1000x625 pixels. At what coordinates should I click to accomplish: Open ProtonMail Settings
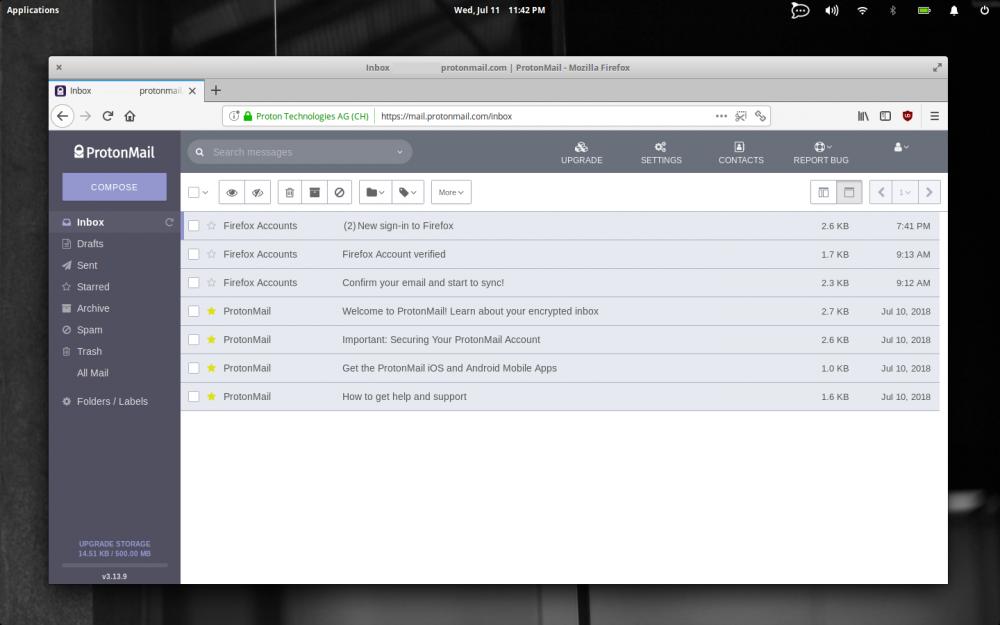[x=661, y=153]
